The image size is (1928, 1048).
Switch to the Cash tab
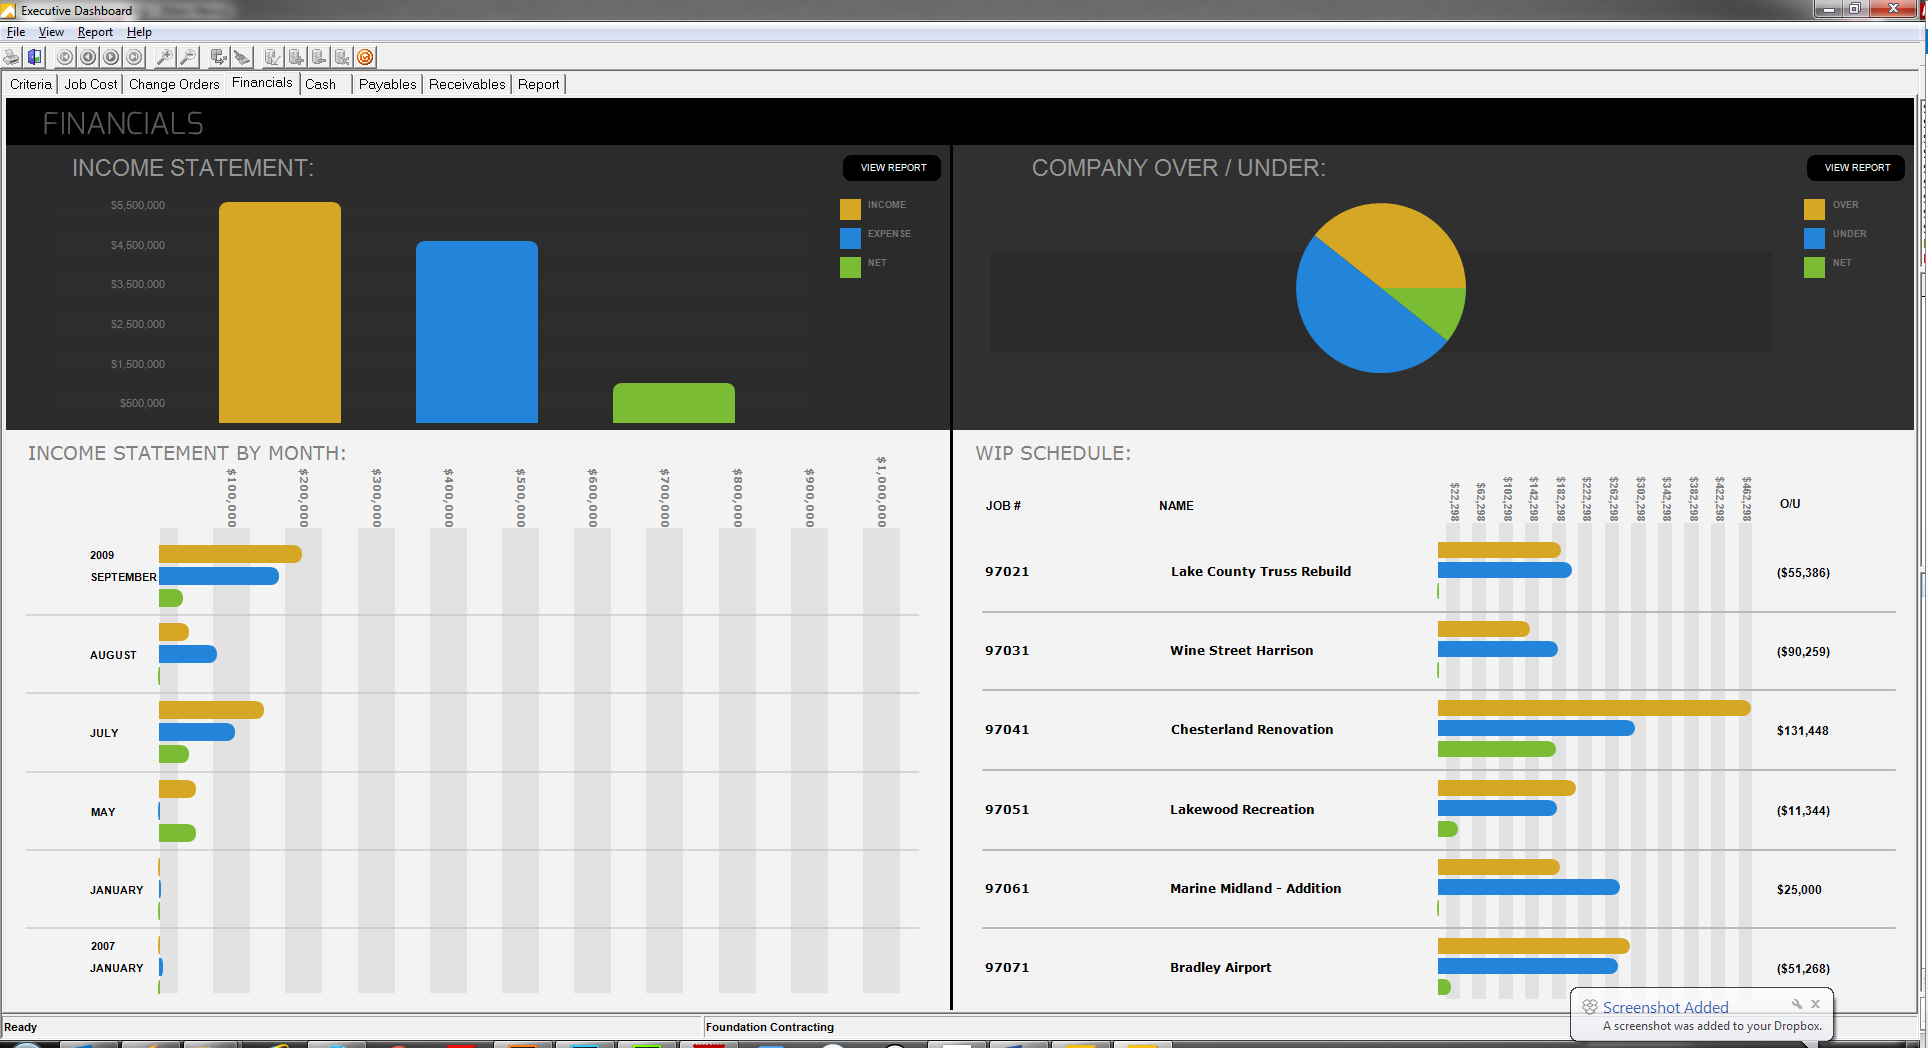click(x=318, y=84)
